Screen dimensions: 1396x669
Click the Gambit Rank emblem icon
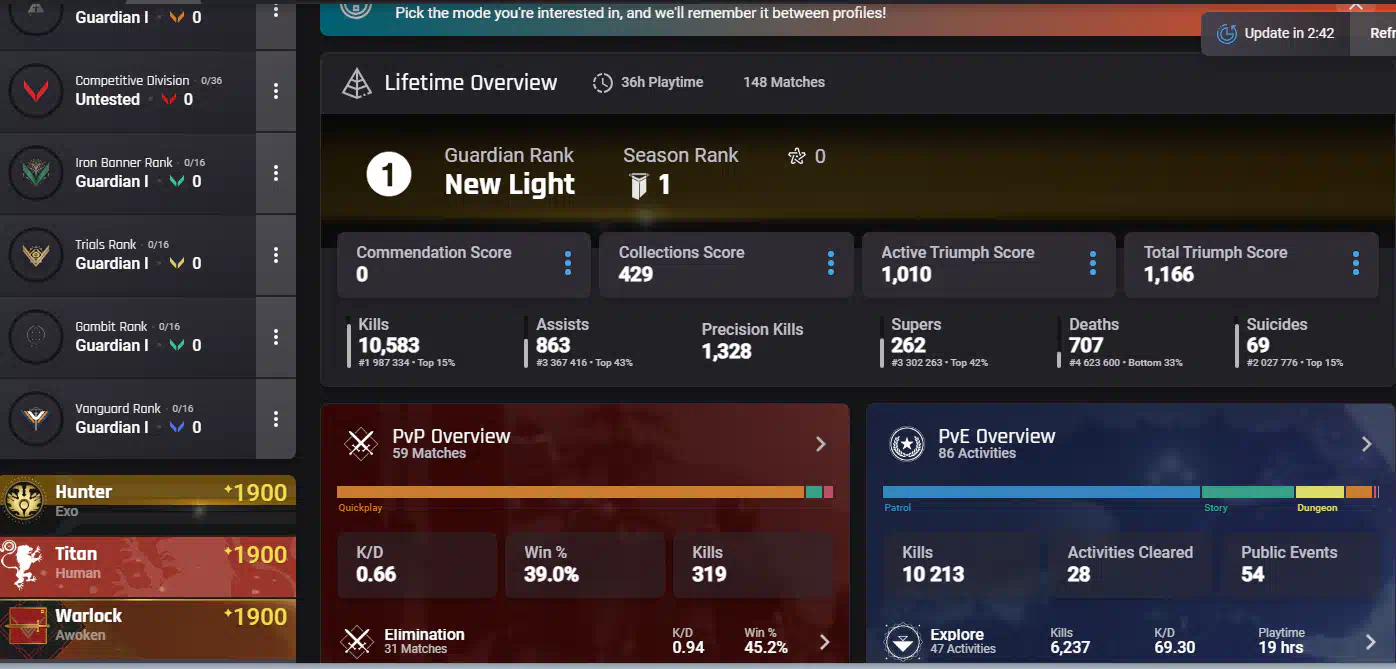point(36,337)
